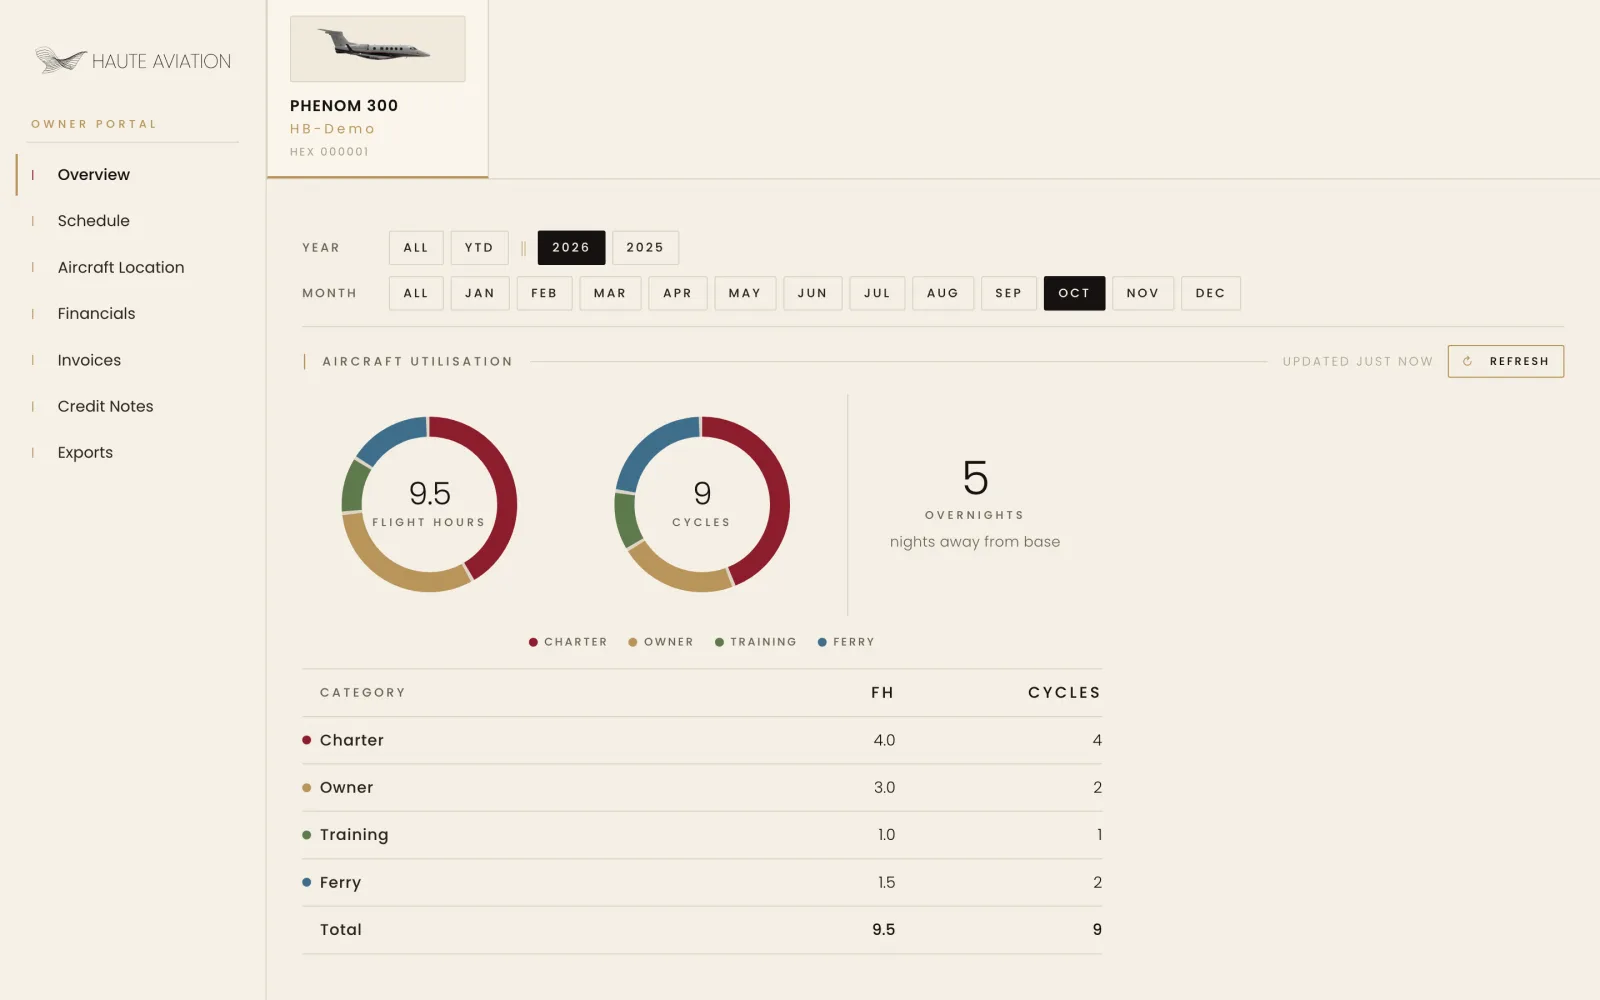1600x1000 pixels.
Task: Filter by MAY month
Action: (x=745, y=293)
